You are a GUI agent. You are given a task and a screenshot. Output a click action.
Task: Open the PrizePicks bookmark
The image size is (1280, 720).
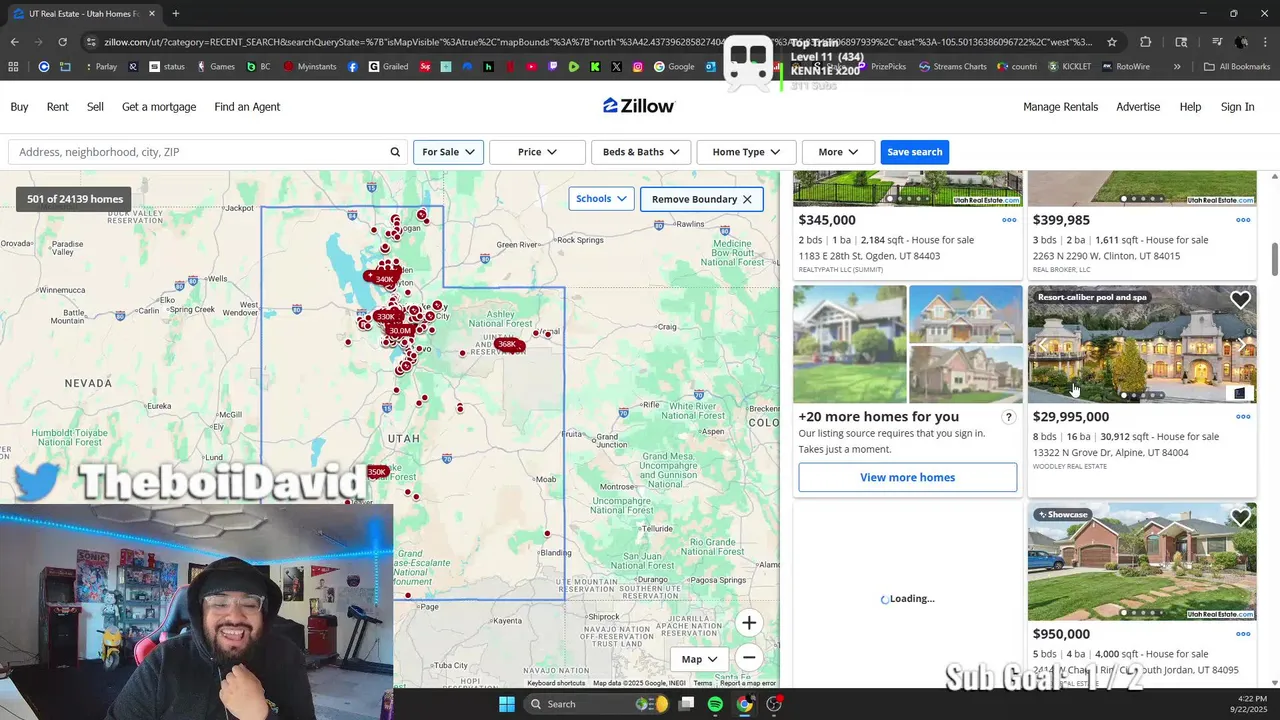pos(880,67)
